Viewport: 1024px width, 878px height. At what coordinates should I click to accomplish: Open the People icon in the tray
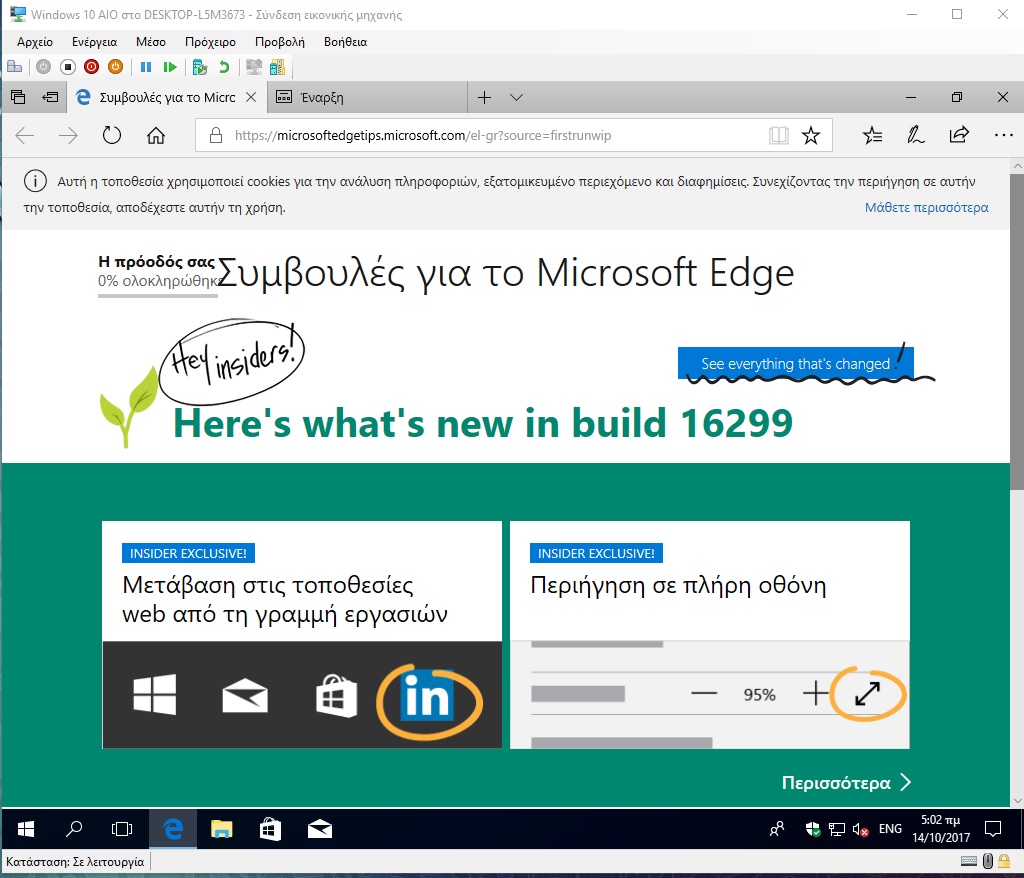pos(777,829)
